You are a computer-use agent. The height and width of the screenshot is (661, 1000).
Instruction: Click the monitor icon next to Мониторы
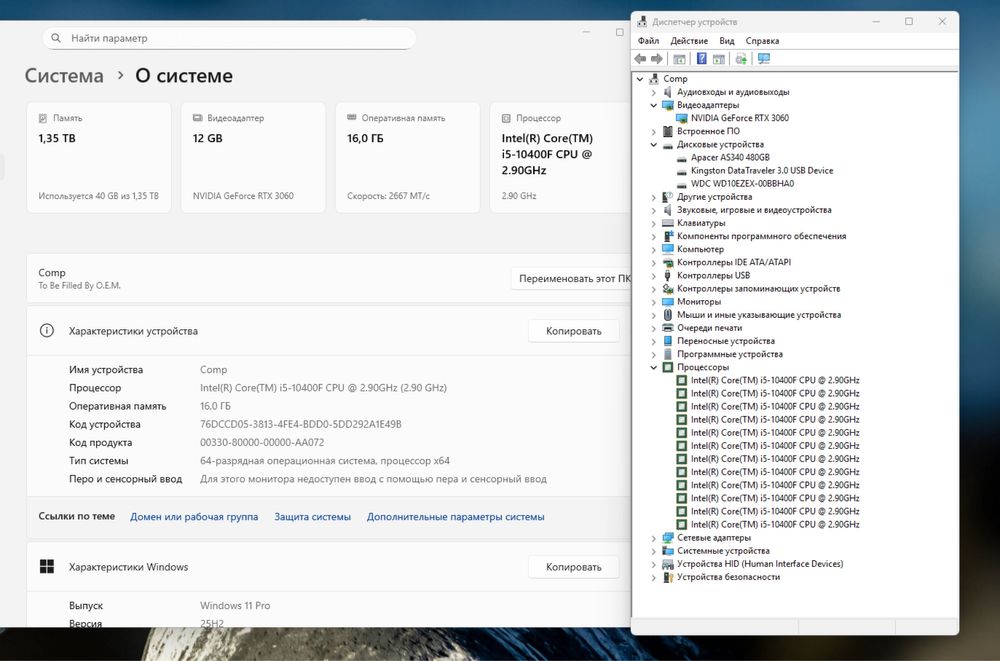pyautogui.click(x=668, y=301)
